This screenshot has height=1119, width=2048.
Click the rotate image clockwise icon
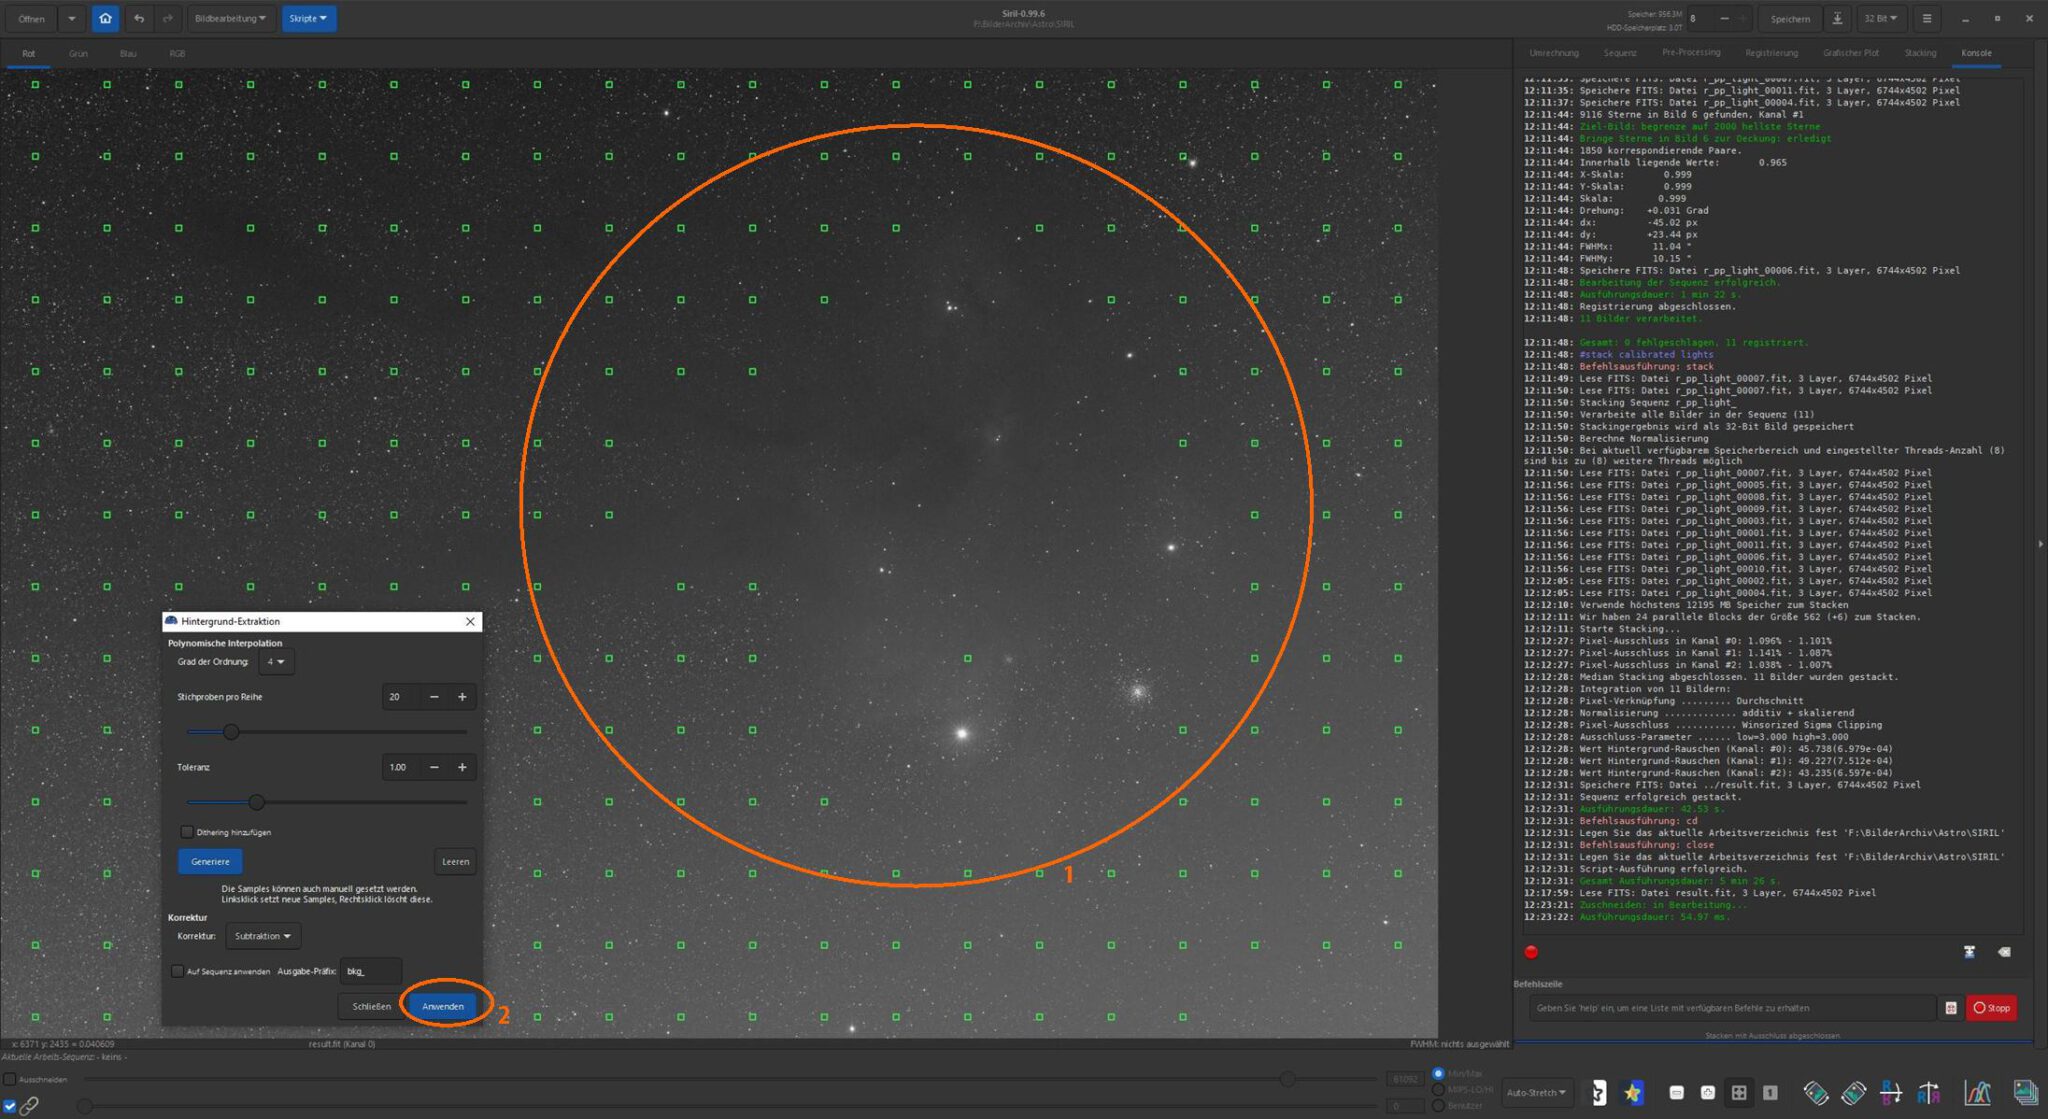point(1853,1093)
